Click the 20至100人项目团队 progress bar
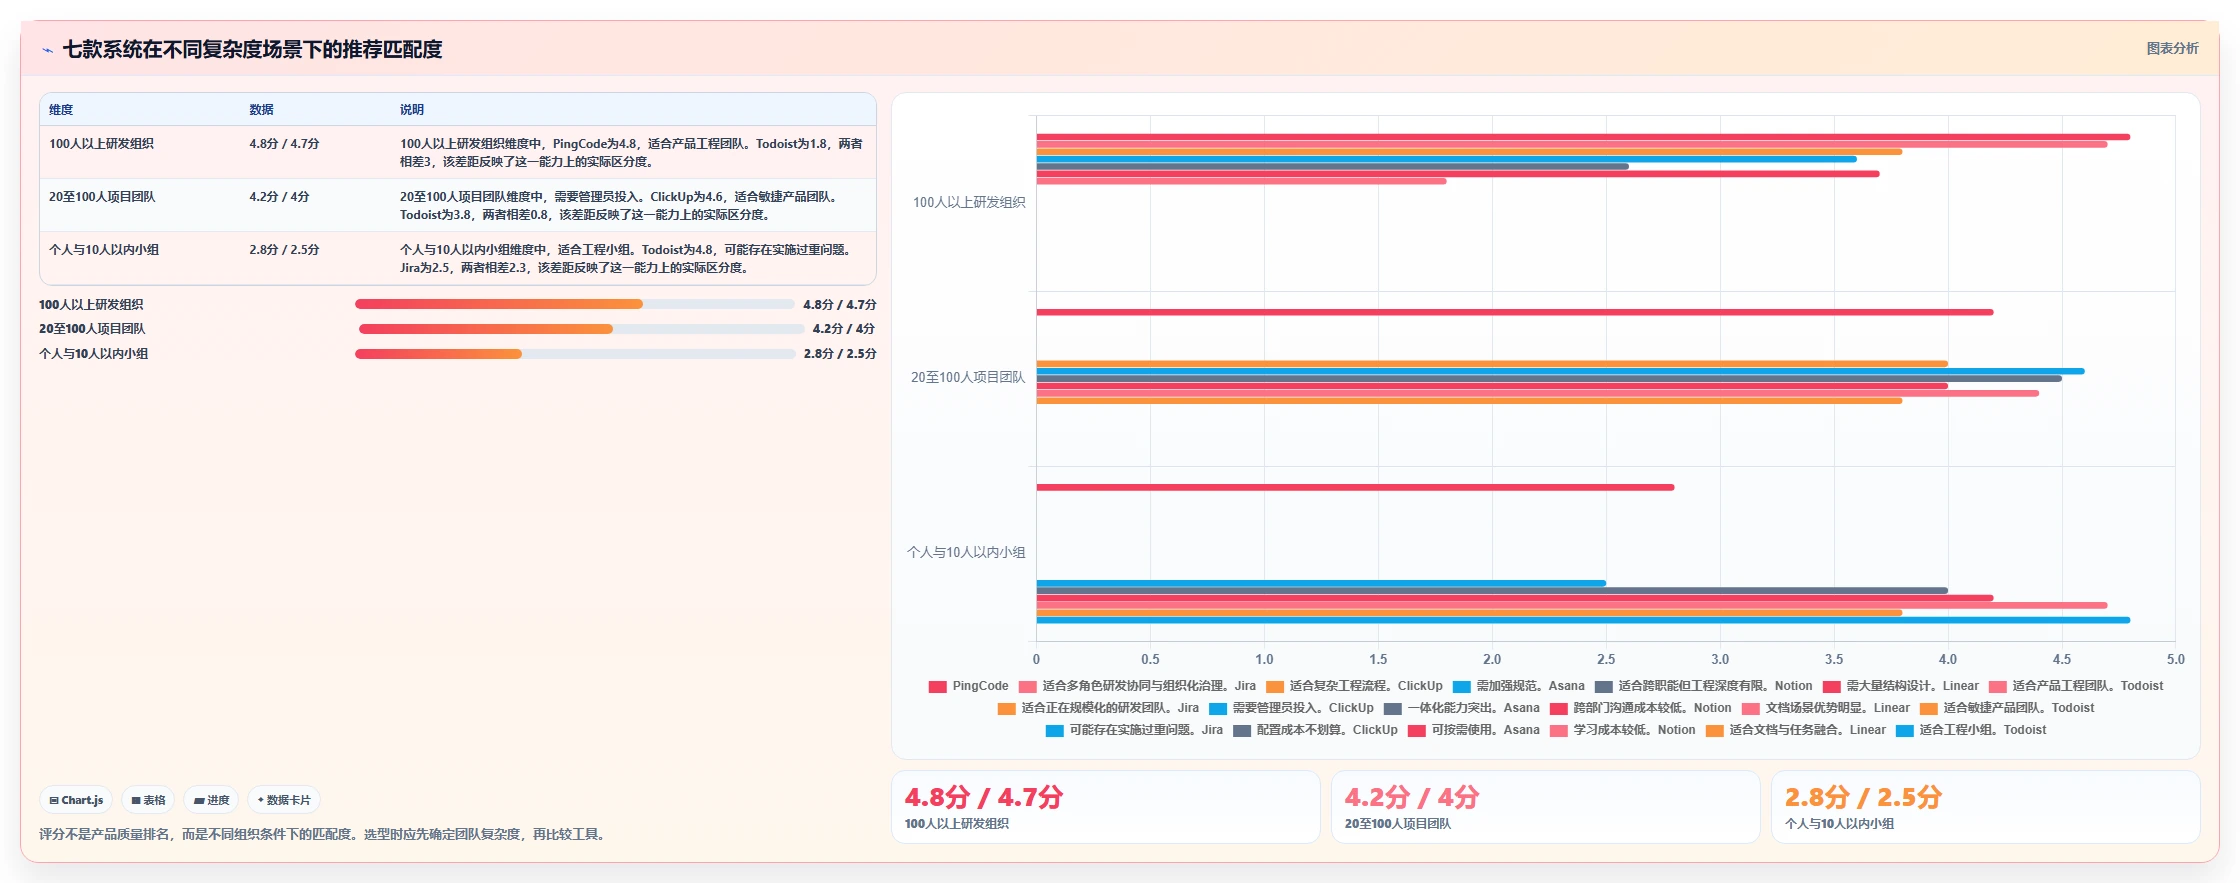 pos(581,329)
